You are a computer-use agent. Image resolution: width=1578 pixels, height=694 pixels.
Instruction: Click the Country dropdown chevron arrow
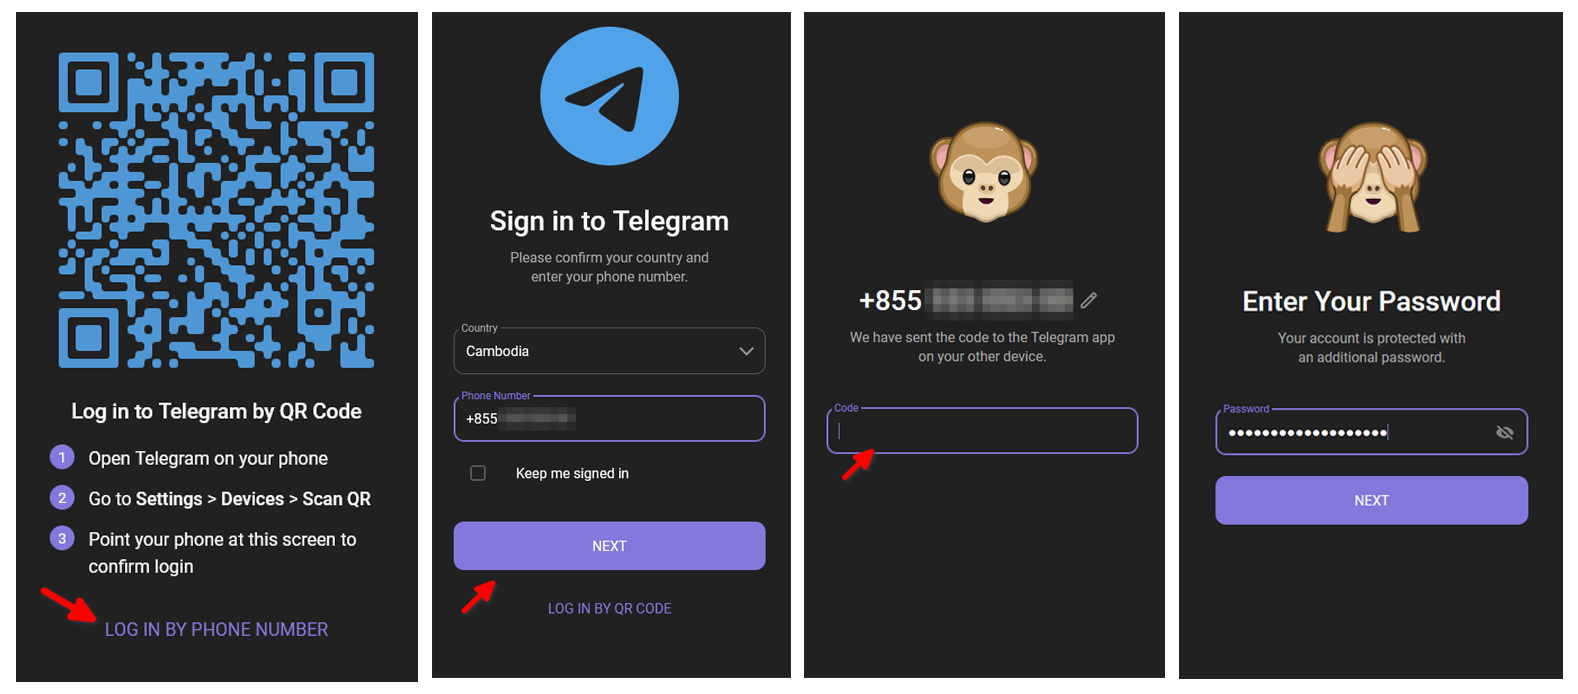(x=746, y=351)
